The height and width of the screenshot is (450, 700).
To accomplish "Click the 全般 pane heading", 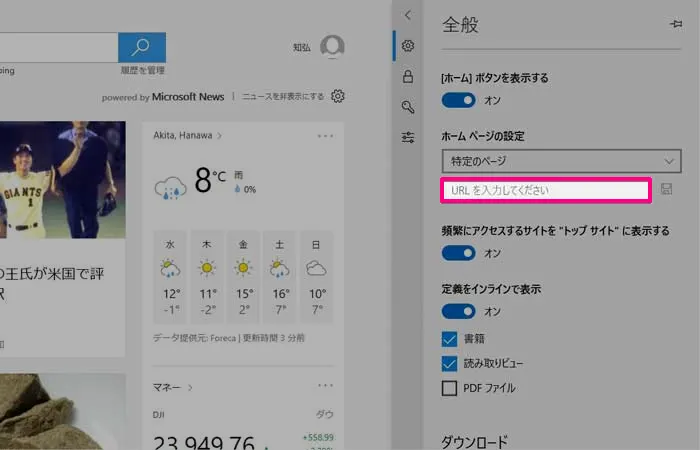I will point(460,25).
